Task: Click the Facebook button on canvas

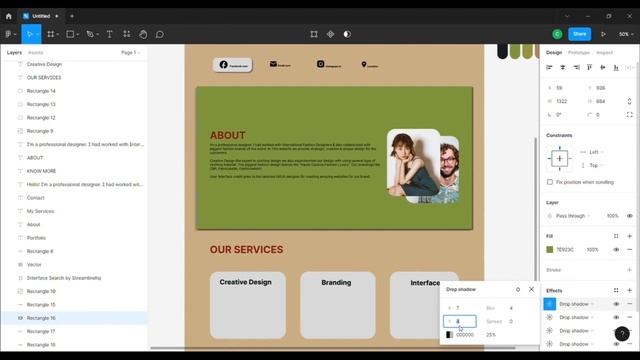Action: [233, 65]
